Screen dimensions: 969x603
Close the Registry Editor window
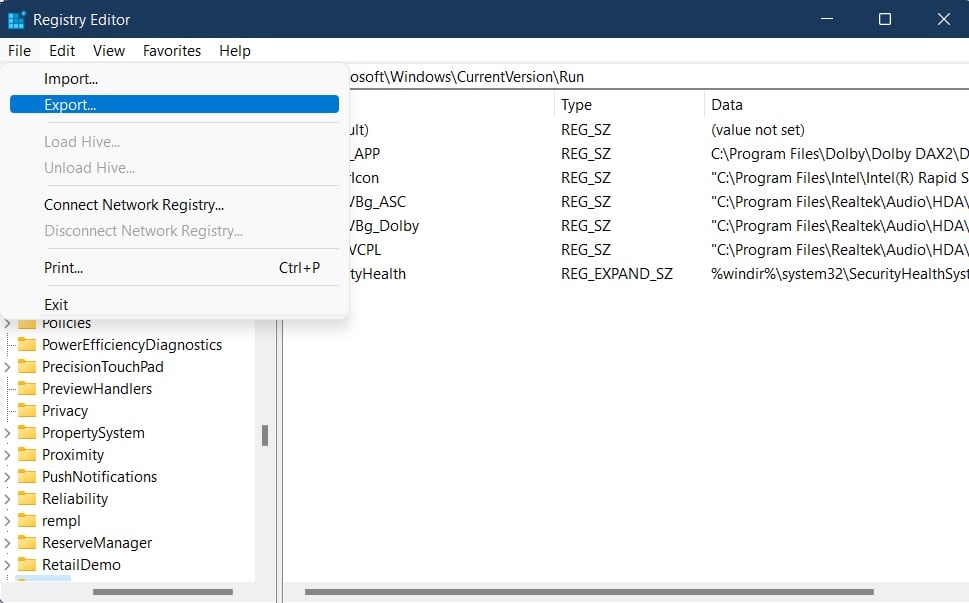point(943,19)
